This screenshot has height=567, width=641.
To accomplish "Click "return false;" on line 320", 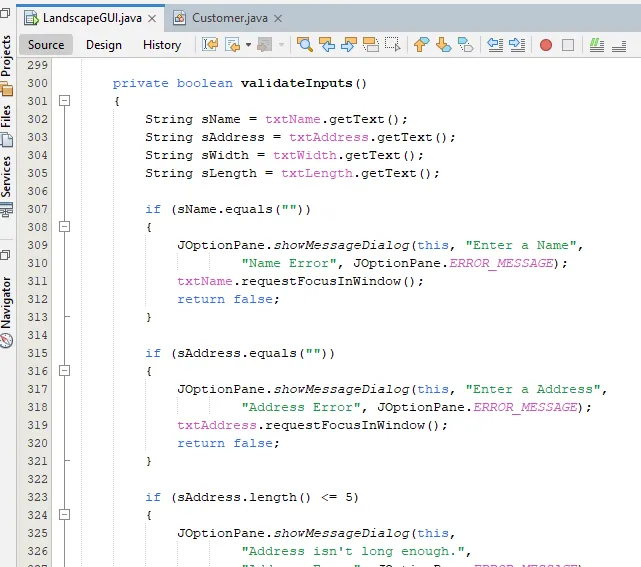I will 229,443.
